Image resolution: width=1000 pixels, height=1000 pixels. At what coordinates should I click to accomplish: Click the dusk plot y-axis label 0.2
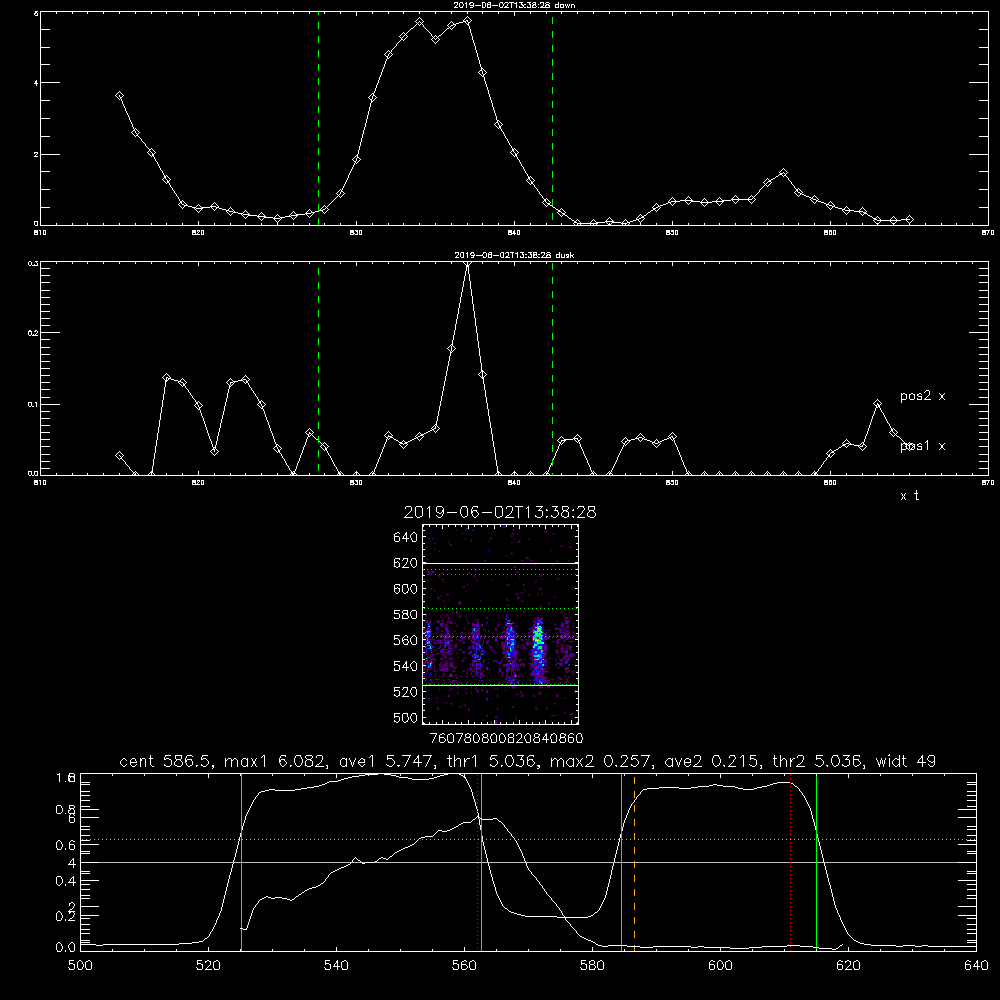tap(33, 333)
